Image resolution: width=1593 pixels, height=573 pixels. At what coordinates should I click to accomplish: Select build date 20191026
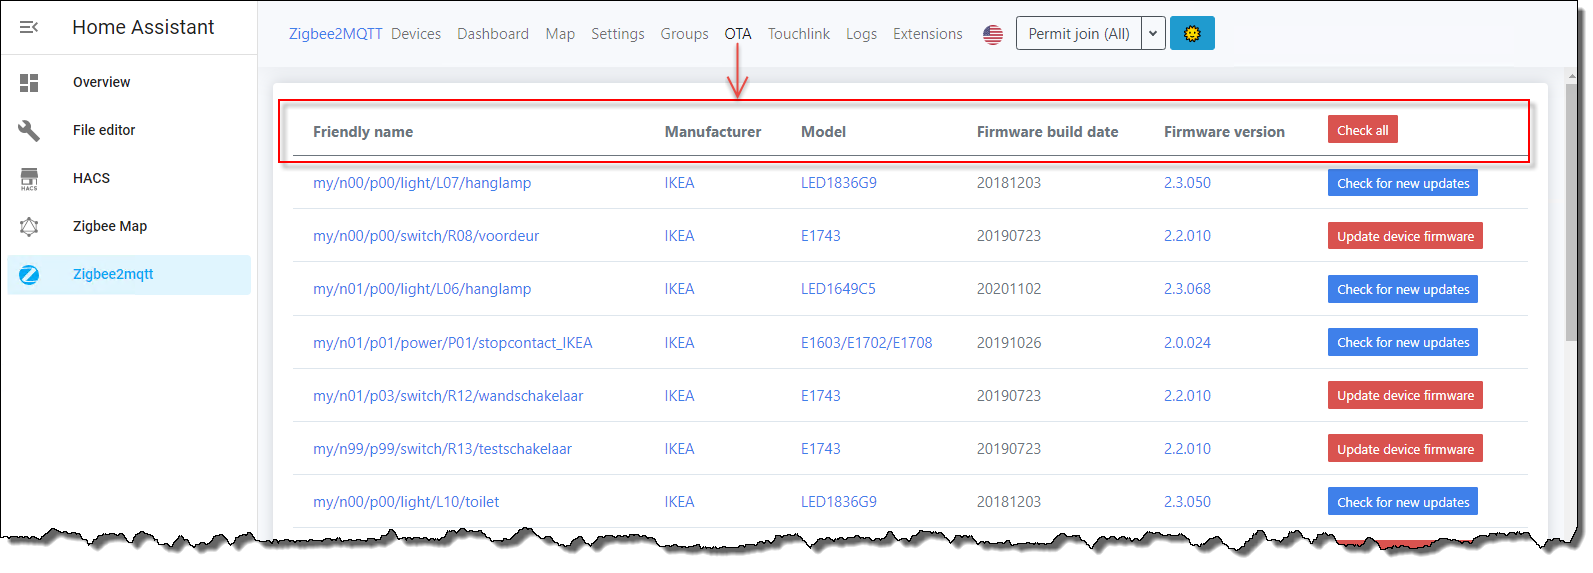coord(1009,343)
